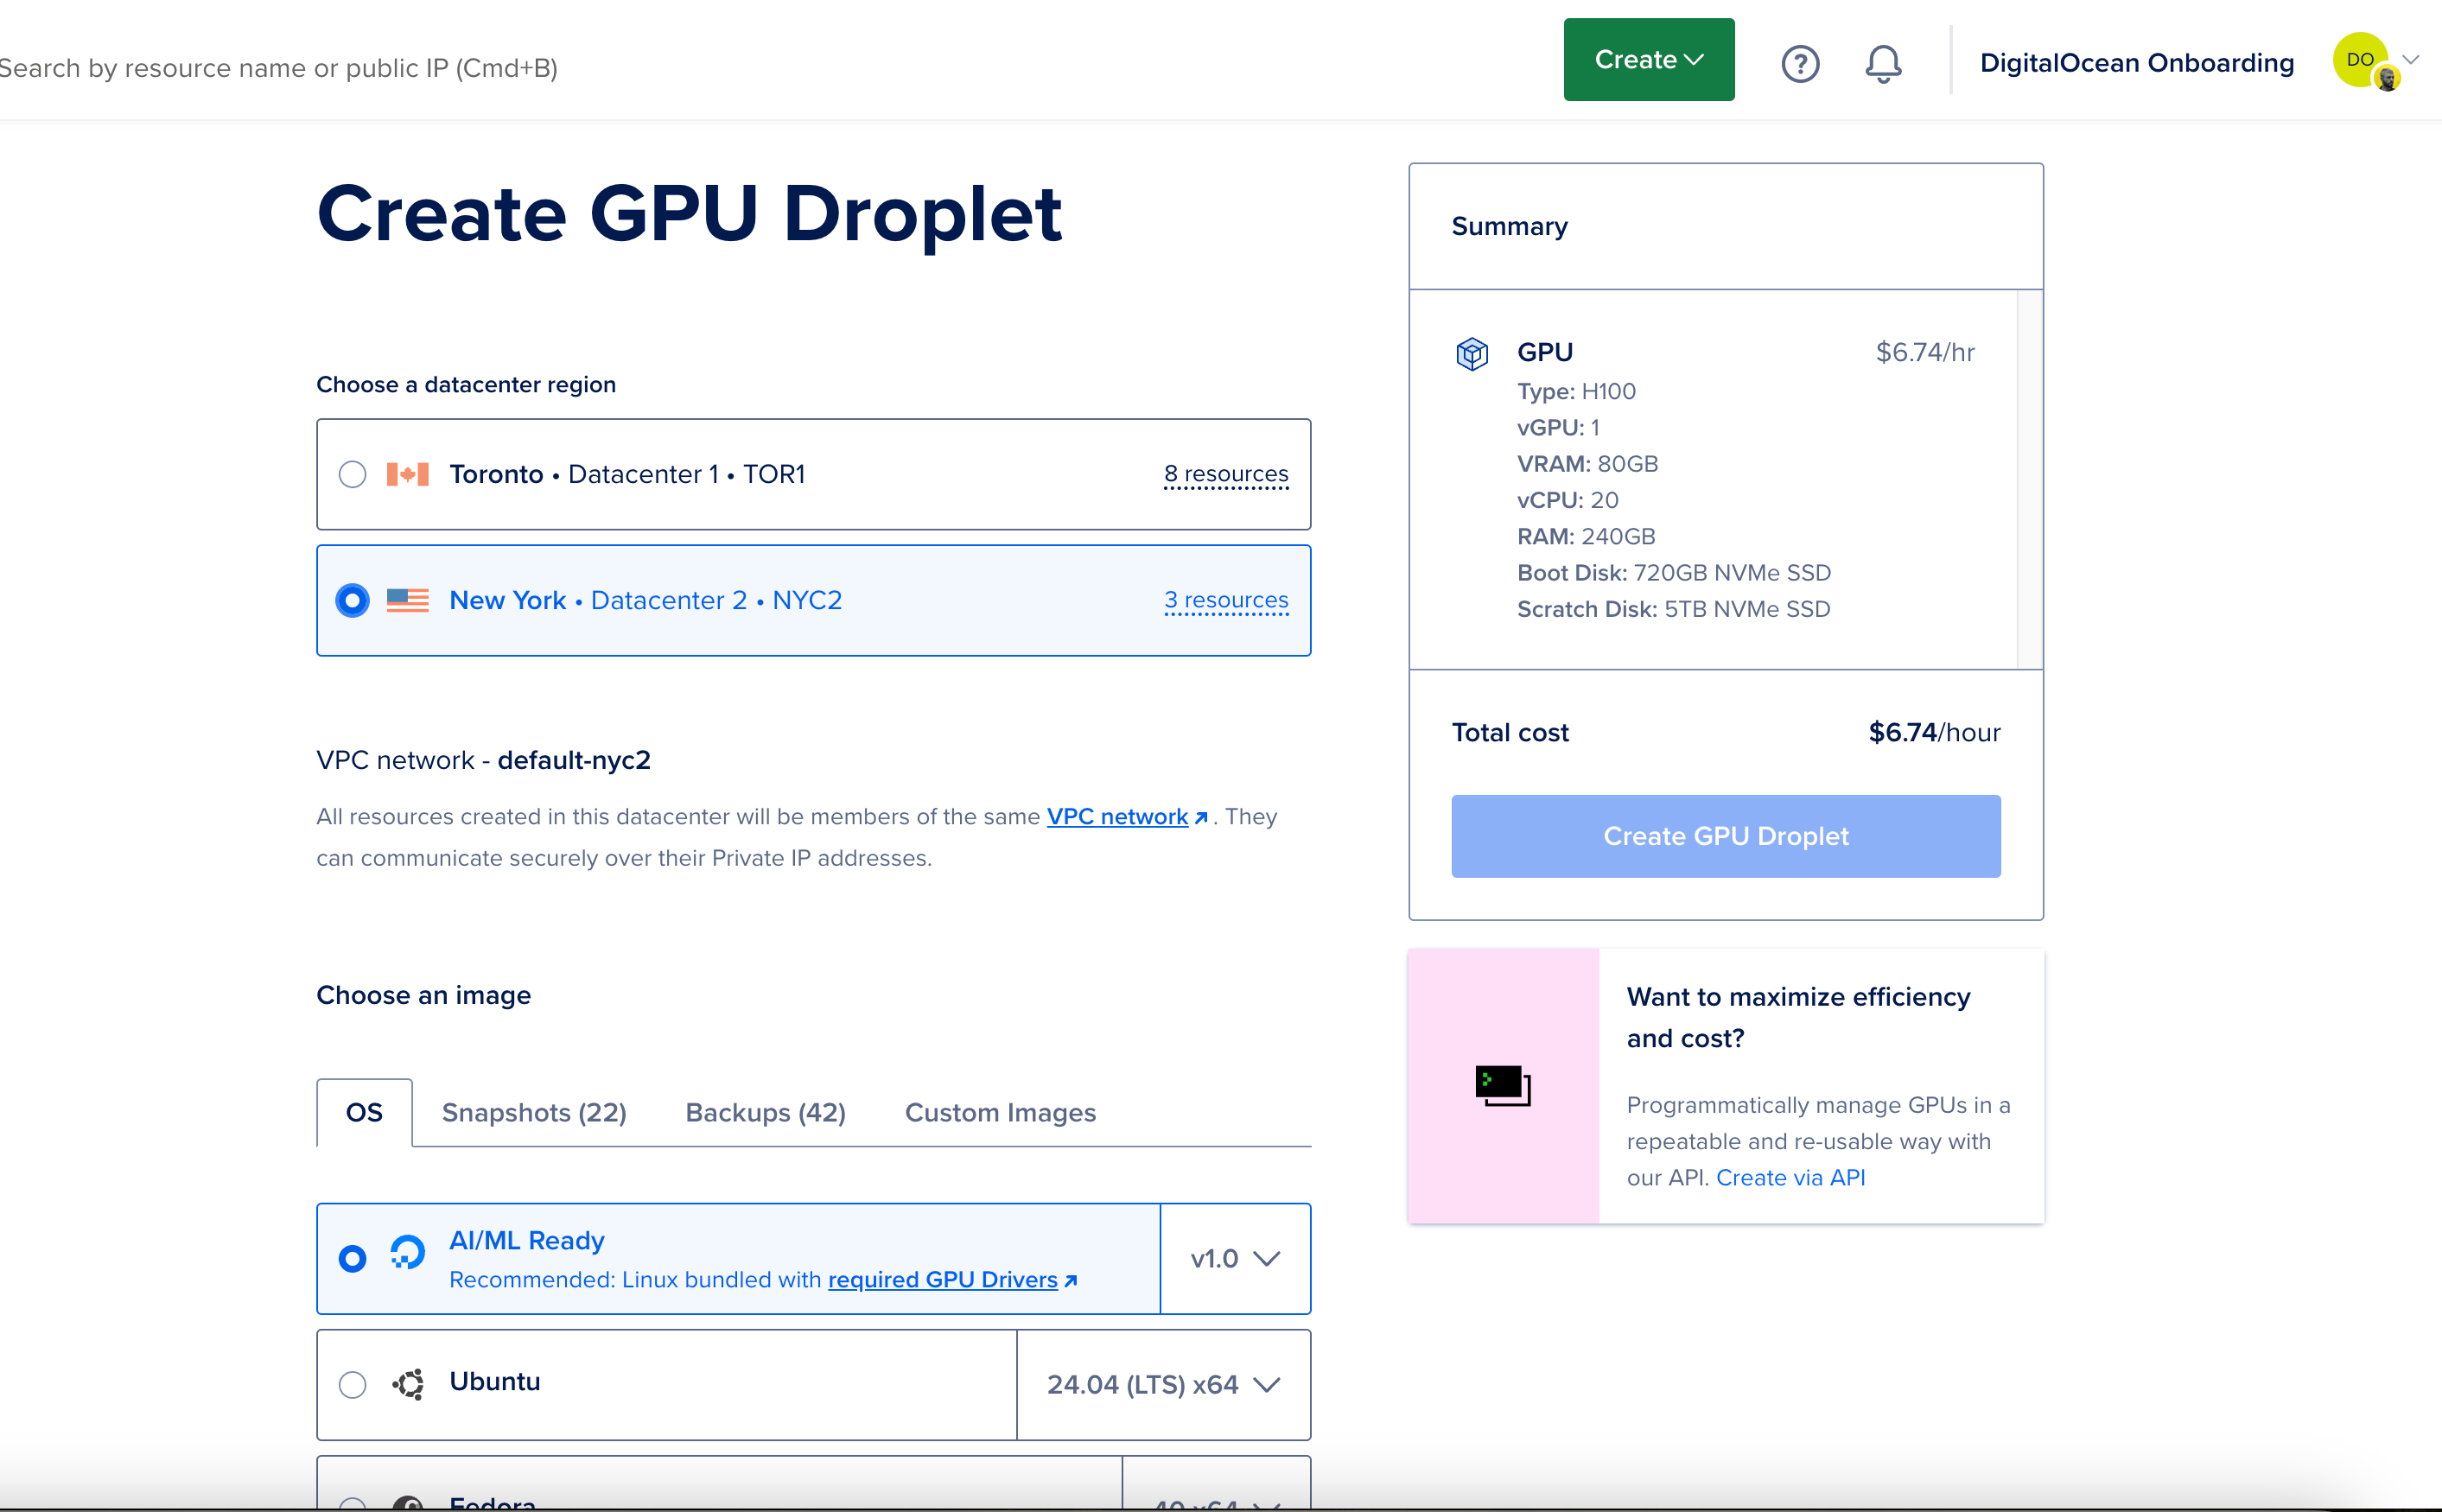Click the Canada flag icon for Toronto
This screenshot has height=1512, width=2442.
[408, 474]
